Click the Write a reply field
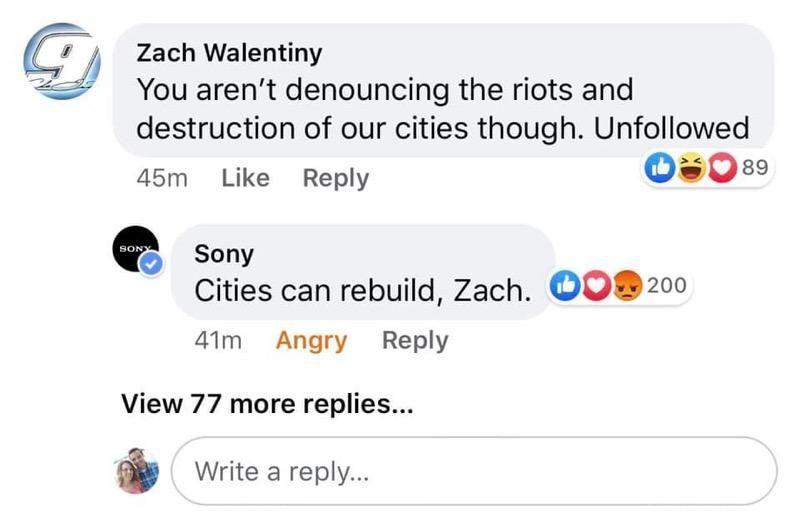 pos(474,471)
